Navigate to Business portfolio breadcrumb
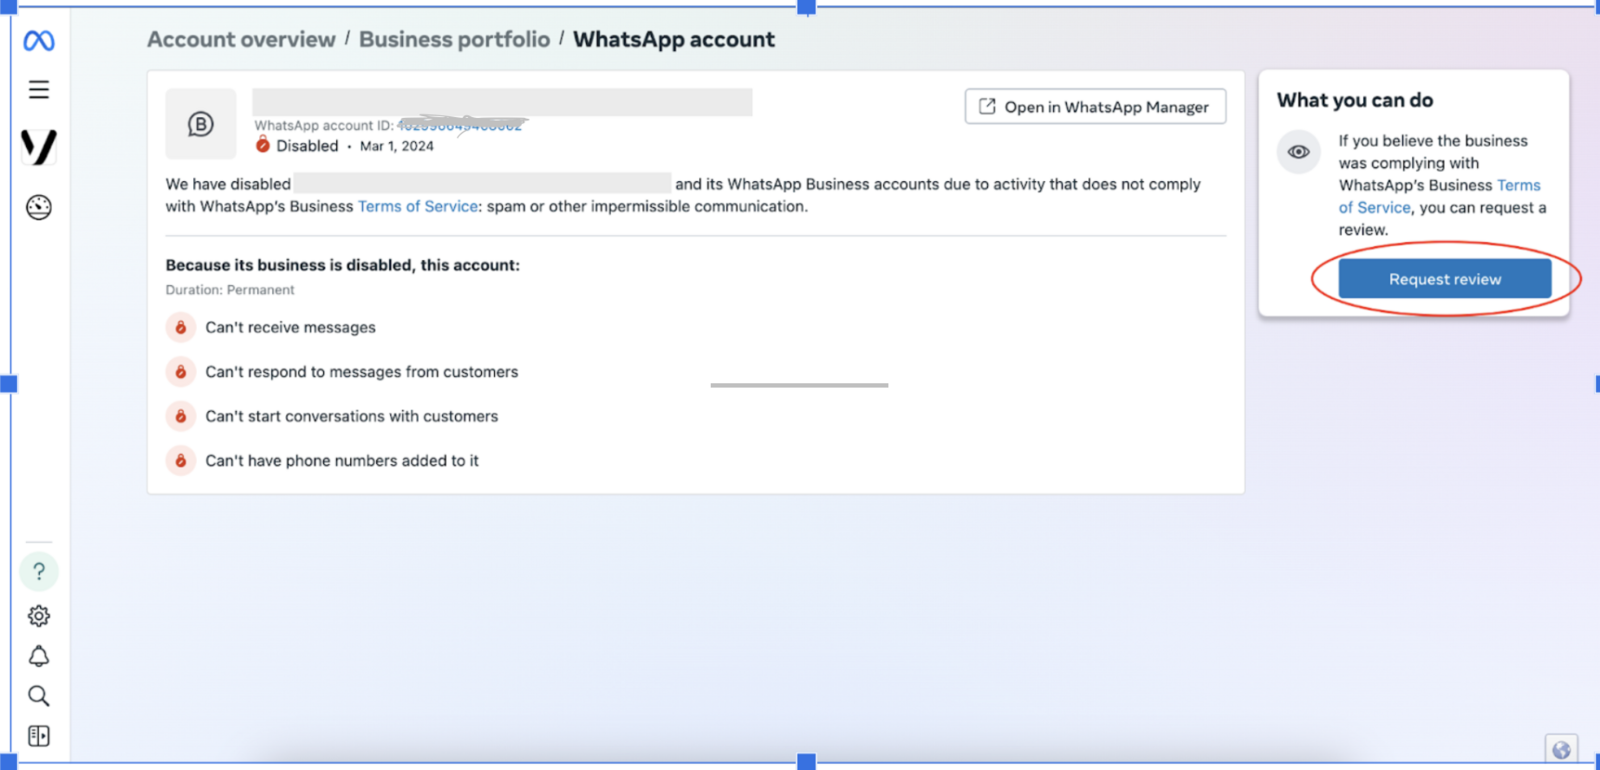This screenshot has height=770, width=1600. pyautogui.click(x=454, y=40)
